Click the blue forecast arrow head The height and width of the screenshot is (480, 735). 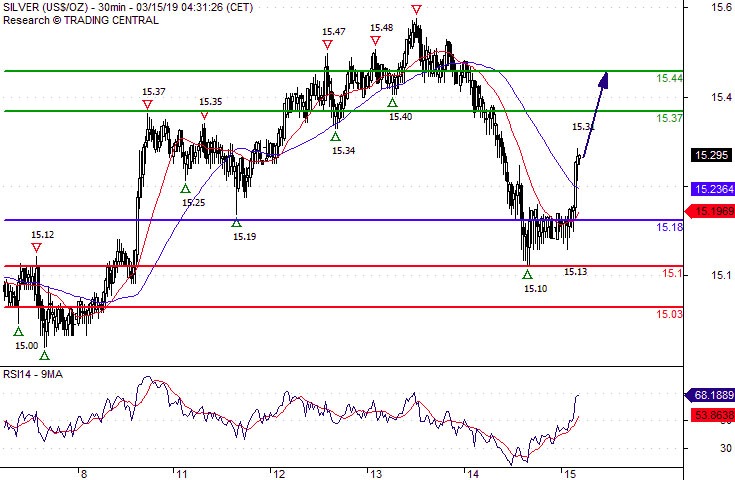(x=604, y=78)
